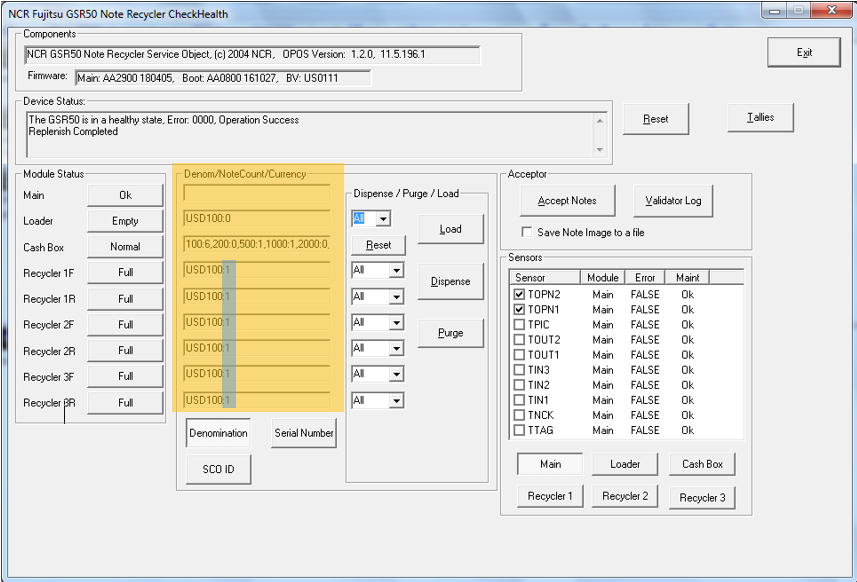Show Recycler 1 sensors

coord(550,496)
